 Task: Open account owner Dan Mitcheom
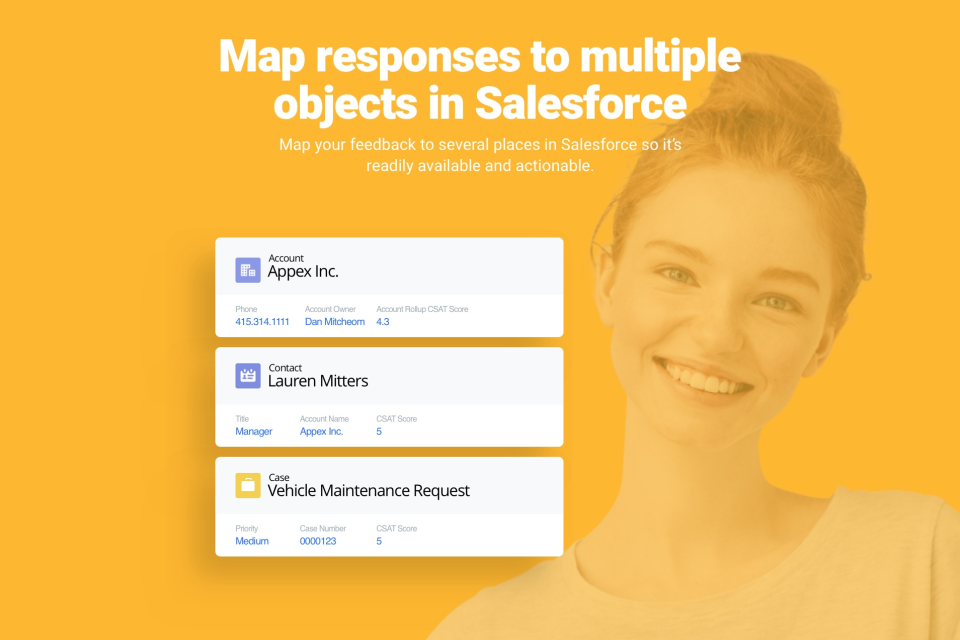[x=335, y=322]
